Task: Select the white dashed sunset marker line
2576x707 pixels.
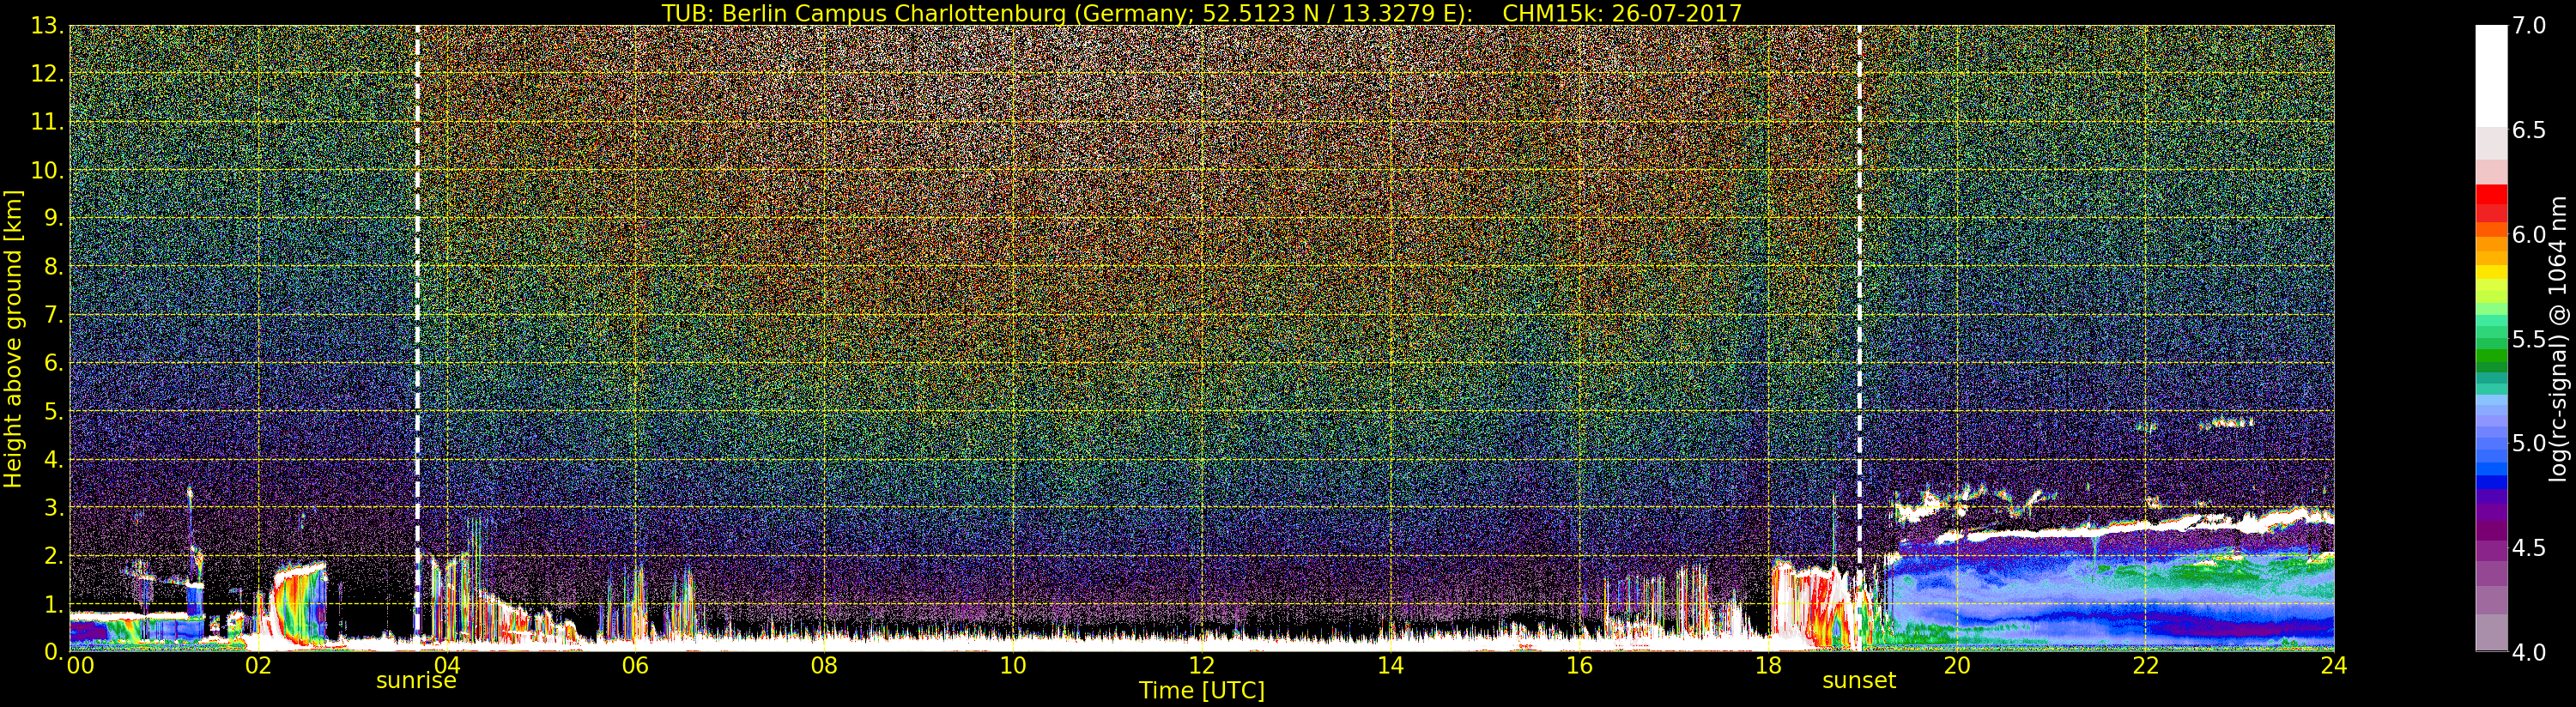Action: pos(1859,338)
